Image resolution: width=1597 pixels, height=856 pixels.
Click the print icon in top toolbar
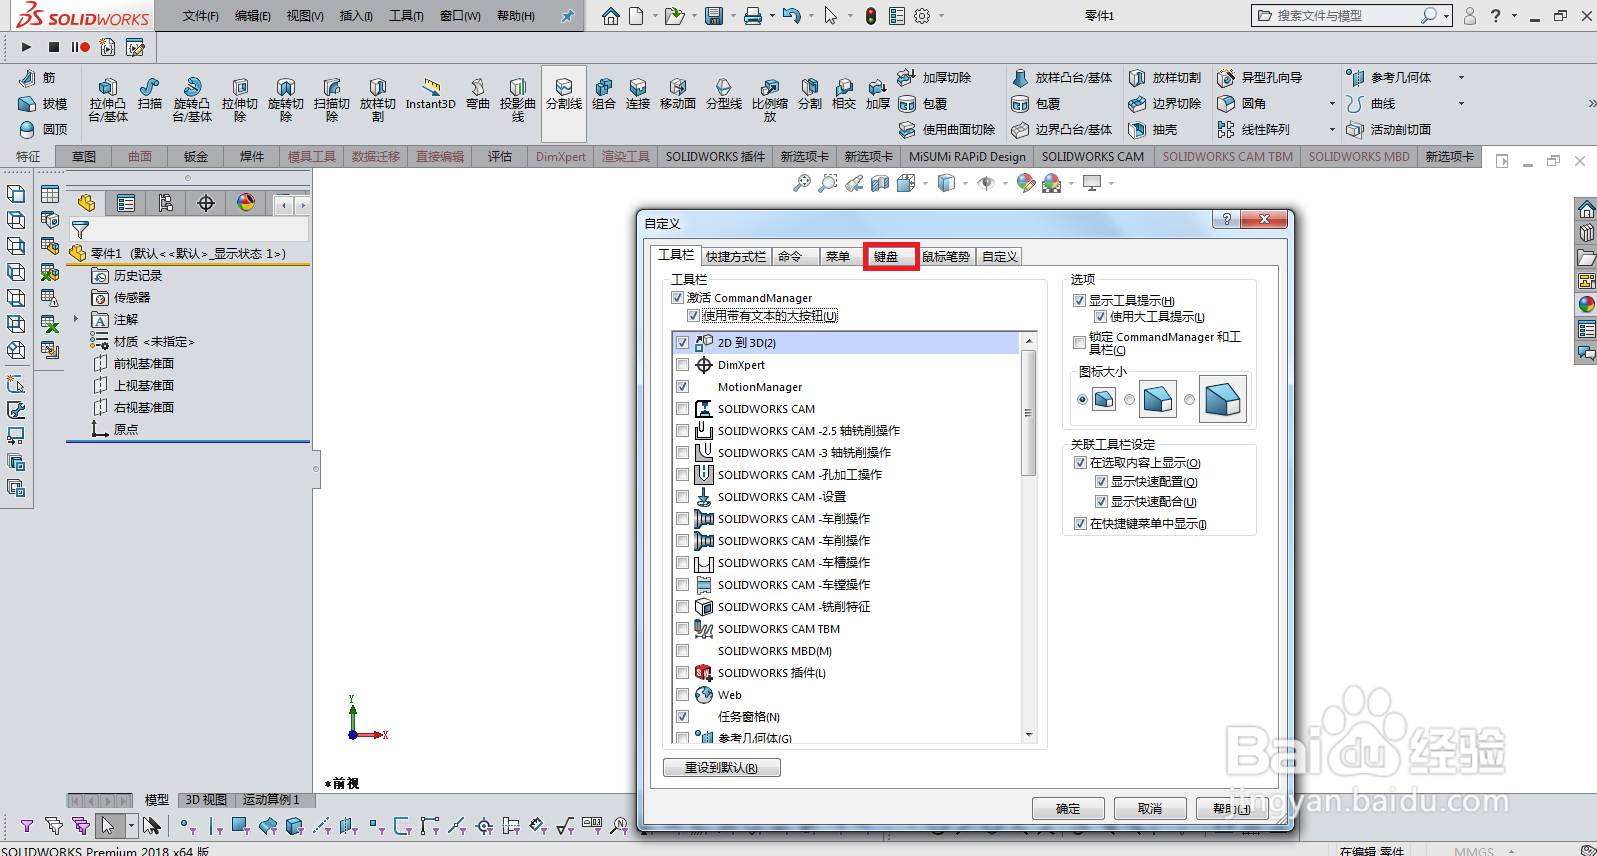(753, 16)
